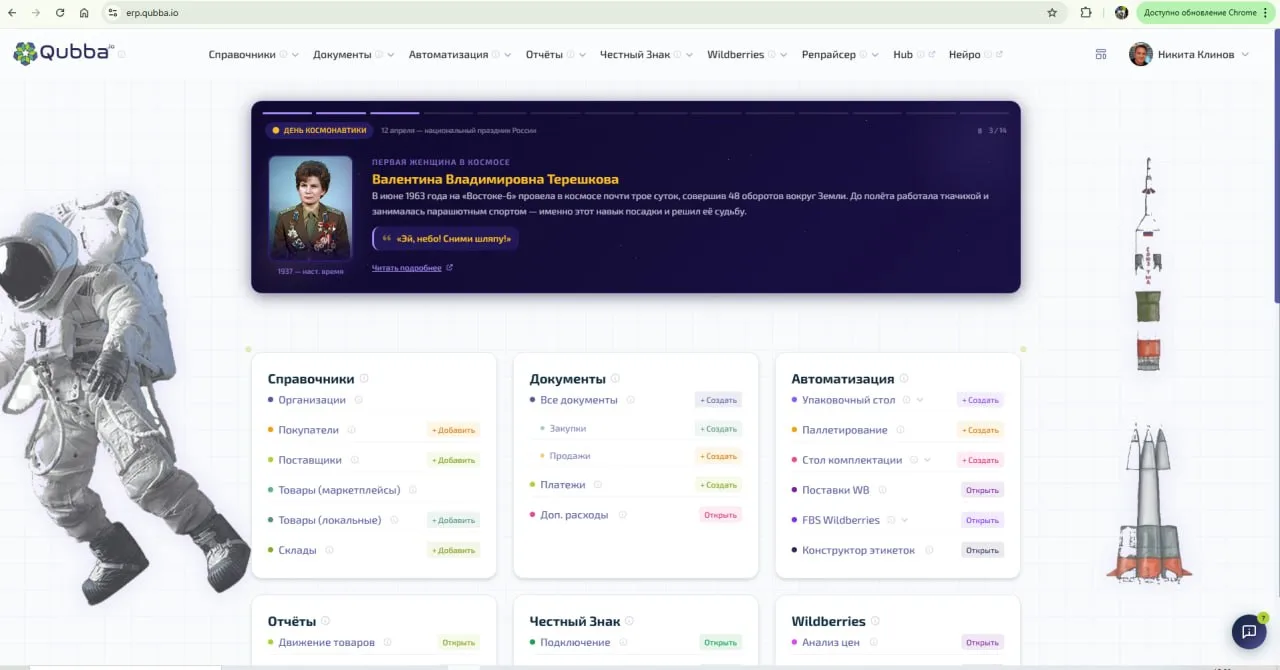Pause the banner slideshow
The height and width of the screenshot is (670, 1280).
tap(980, 131)
